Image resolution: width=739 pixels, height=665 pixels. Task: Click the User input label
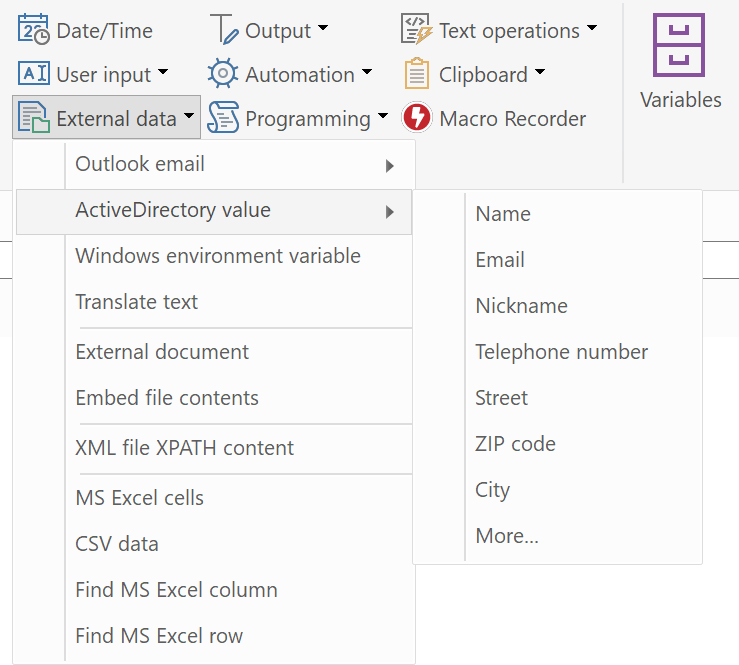pyautogui.click(x=104, y=75)
